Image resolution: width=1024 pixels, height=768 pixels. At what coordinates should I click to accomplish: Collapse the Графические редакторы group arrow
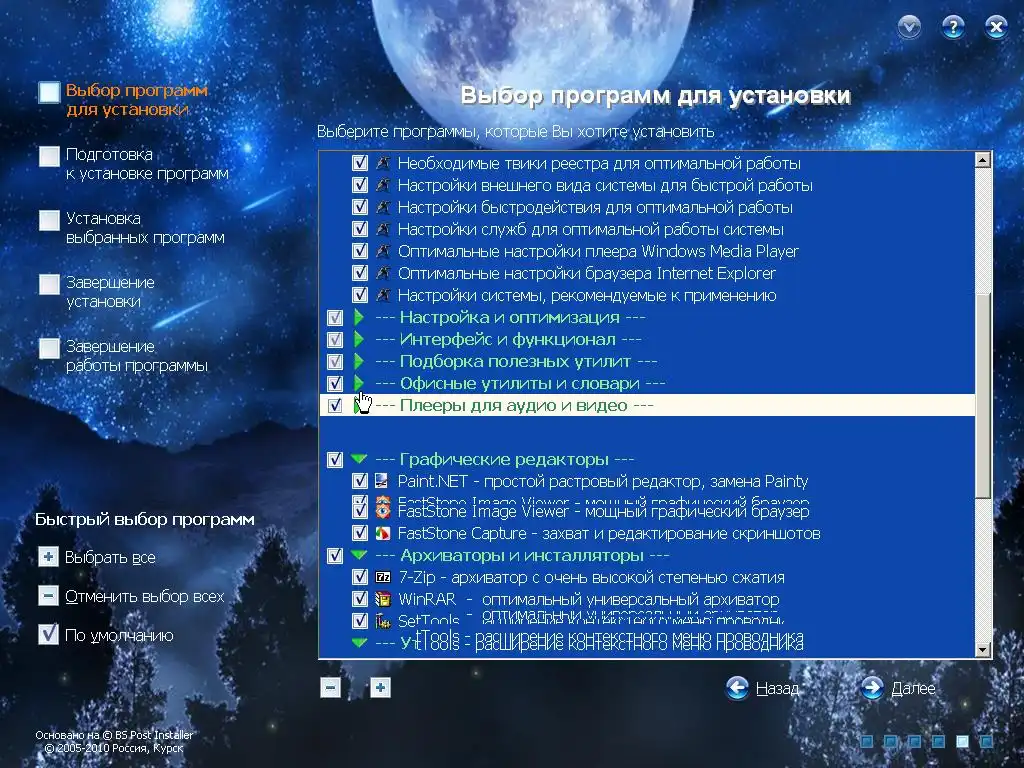tap(359, 459)
